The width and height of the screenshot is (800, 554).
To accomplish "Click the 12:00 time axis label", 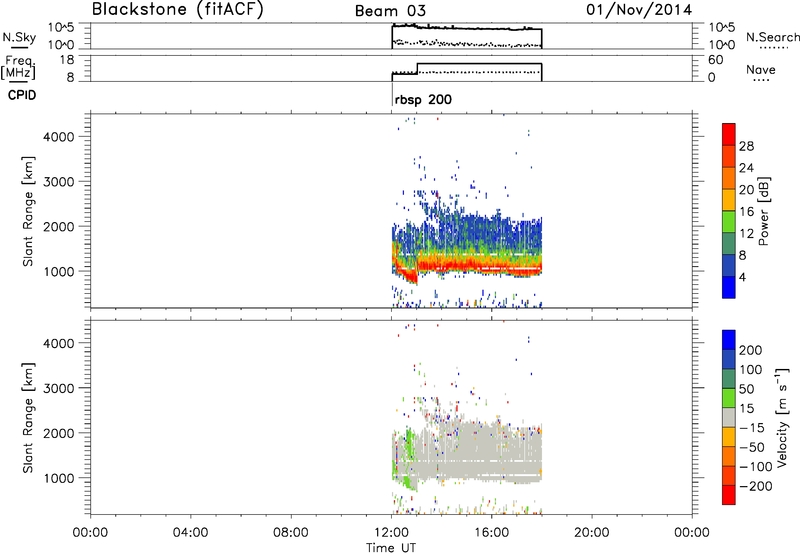I will click(x=391, y=533).
